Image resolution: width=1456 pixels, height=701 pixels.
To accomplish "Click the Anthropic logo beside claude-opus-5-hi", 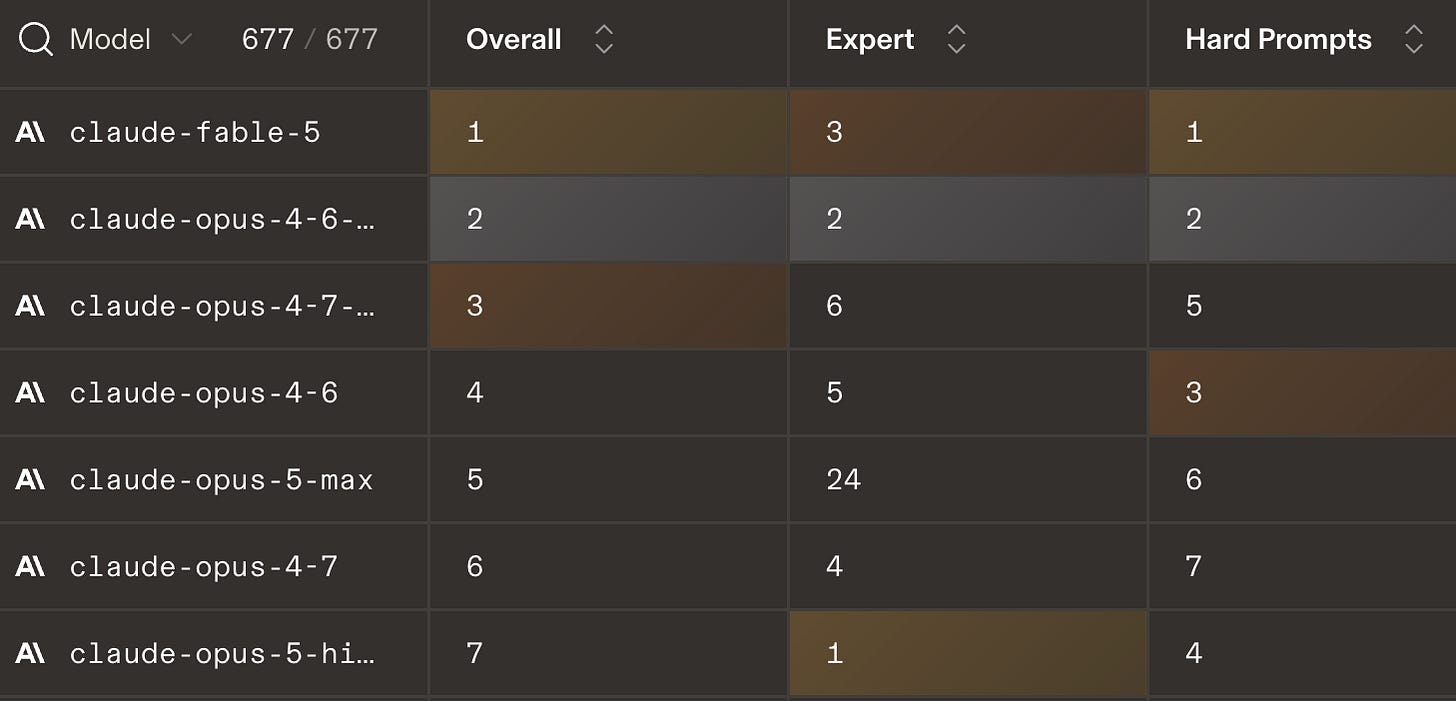I will [x=30, y=654].
